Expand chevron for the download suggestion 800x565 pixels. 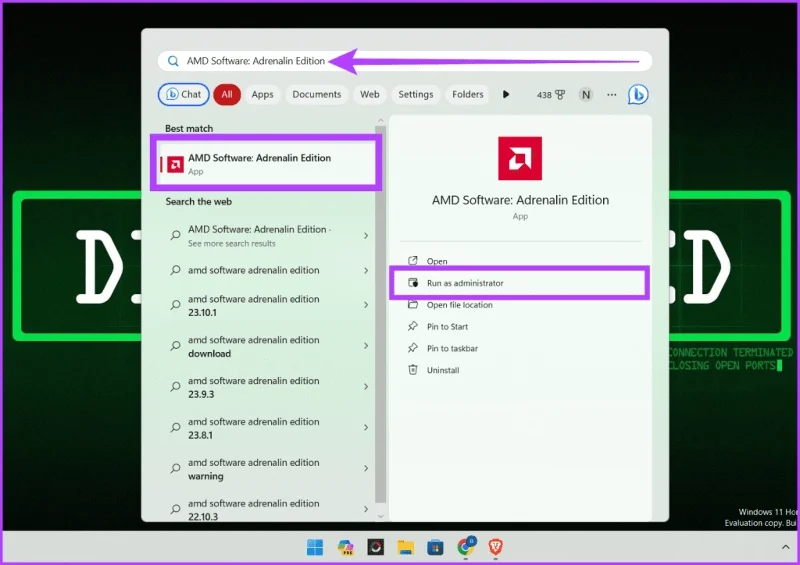(366, 346)
